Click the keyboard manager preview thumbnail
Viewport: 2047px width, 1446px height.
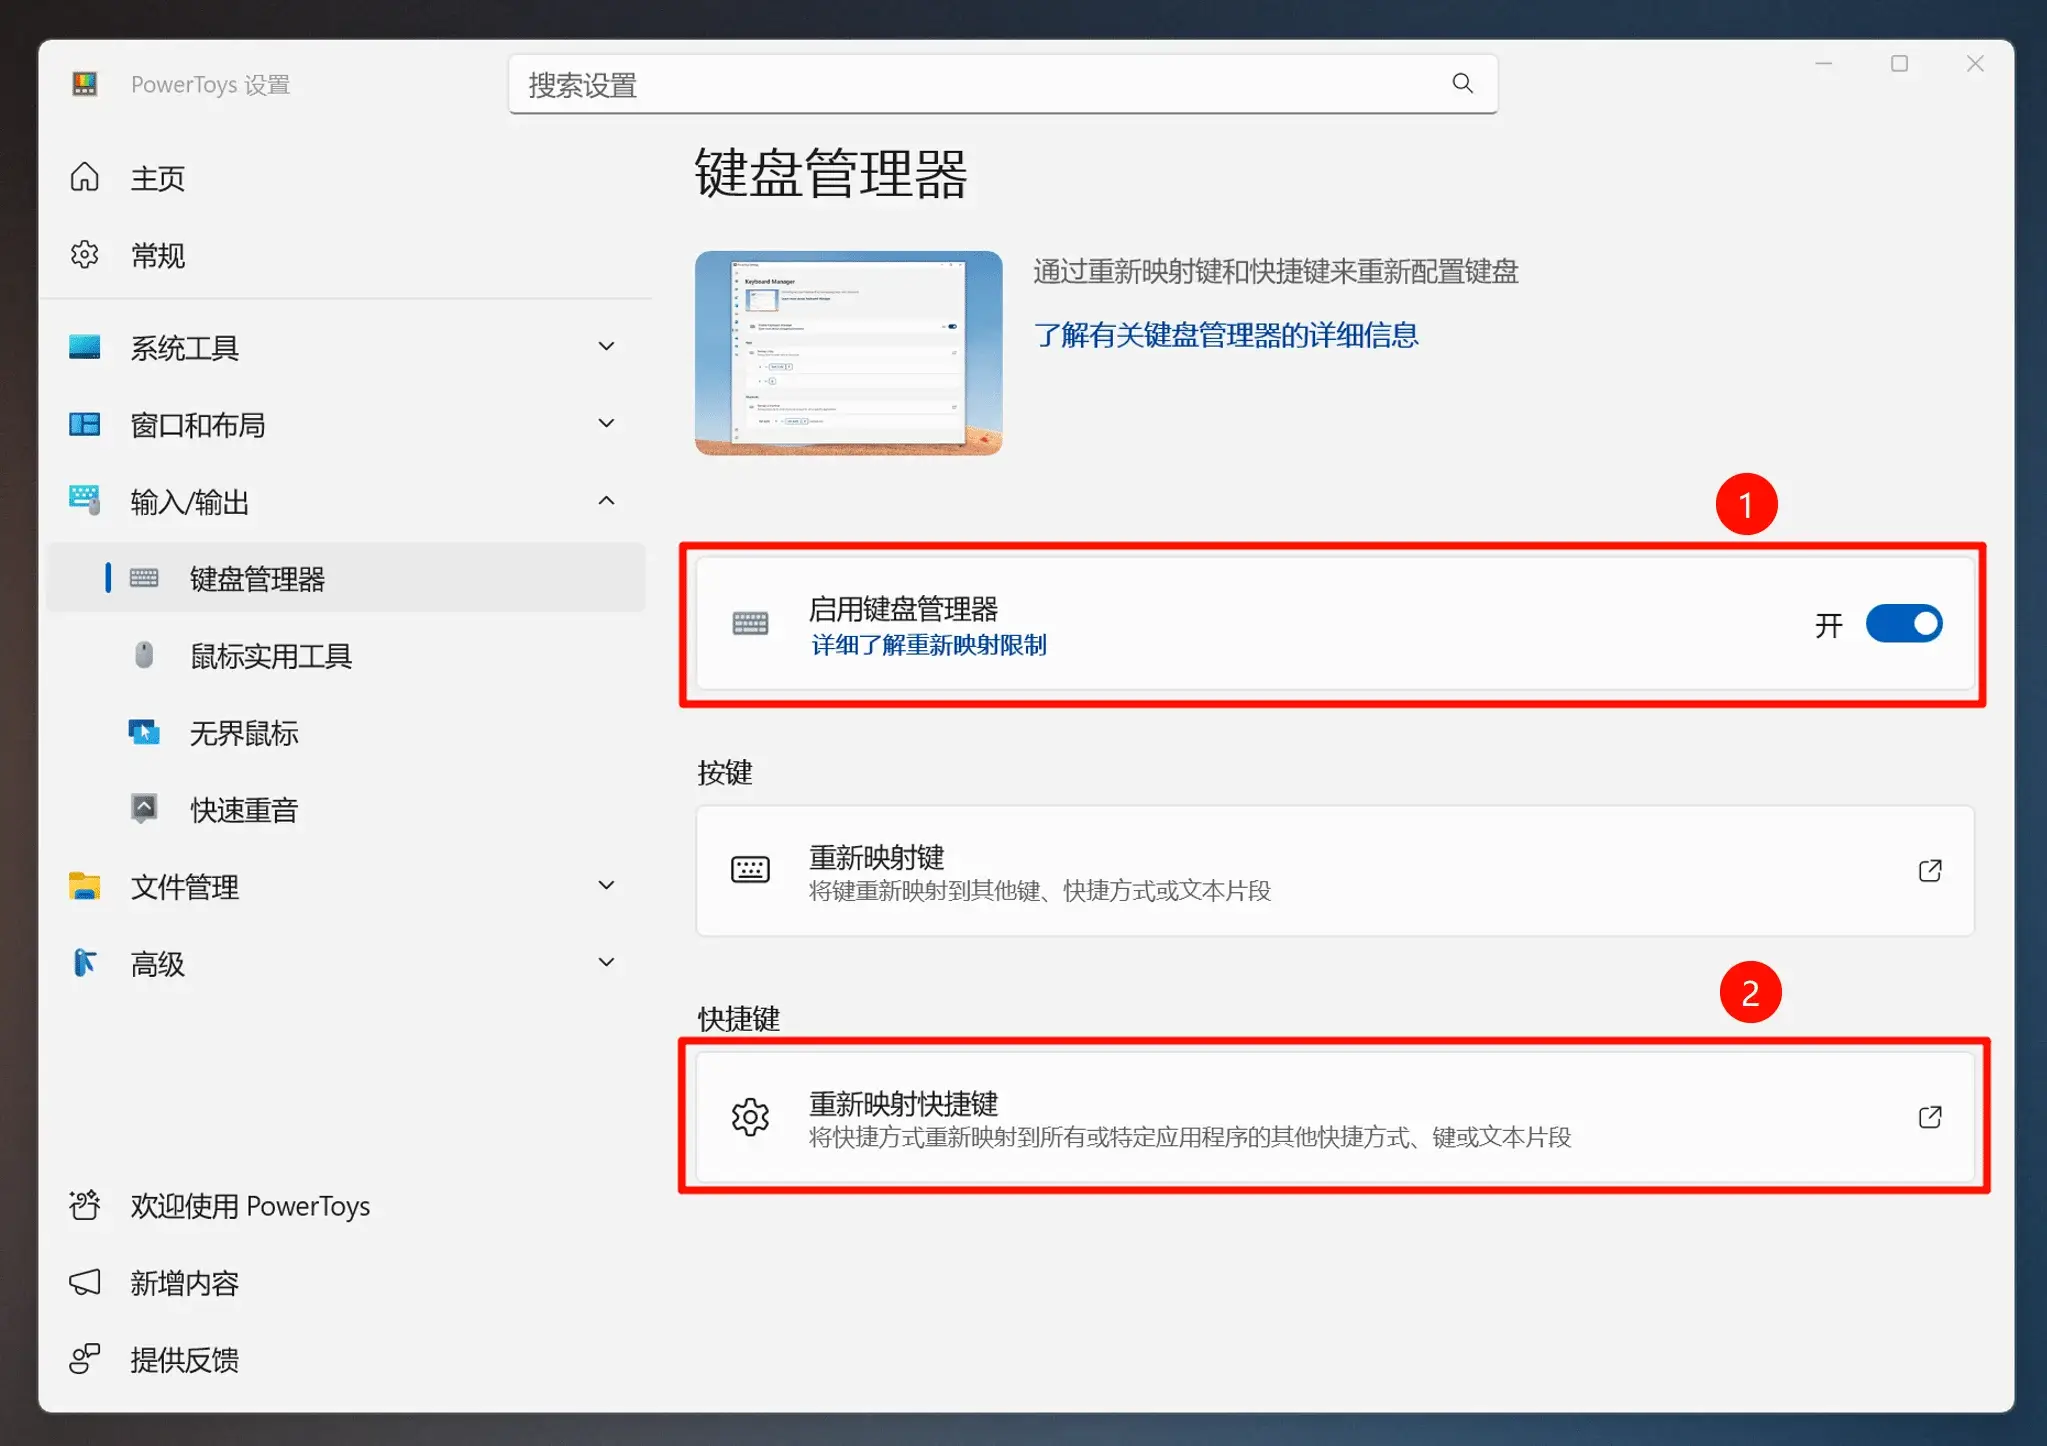[x=848, y=353]
